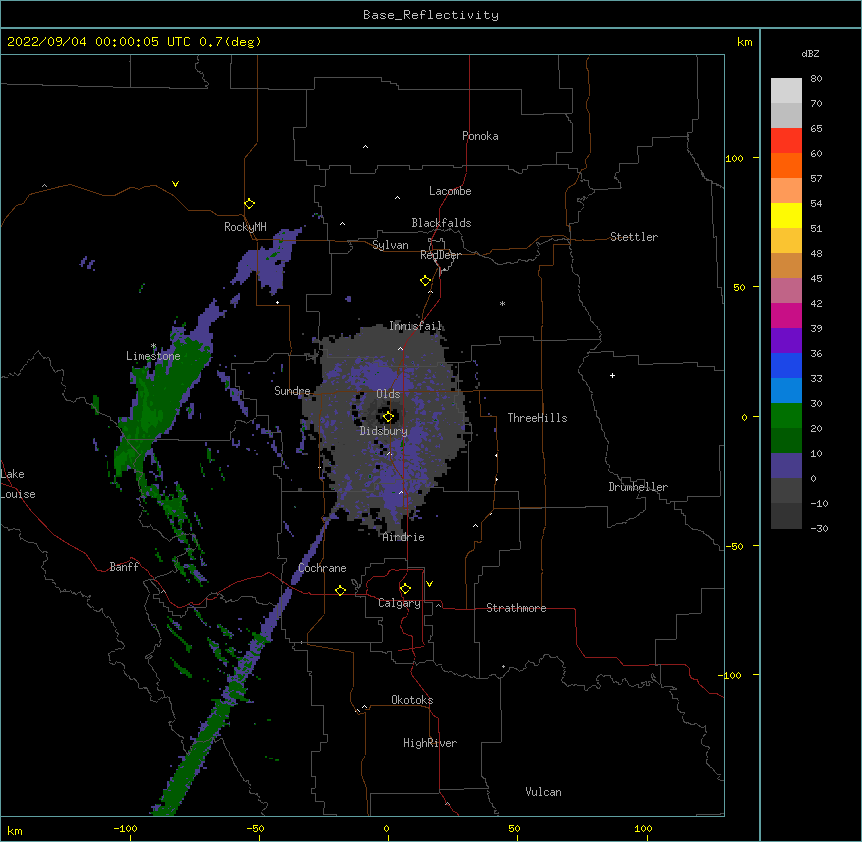Image resolution: width=862 pixels, height=842 pixels.
Task: Click the red swatch in dBZ legend
Action: click(786, 140)
